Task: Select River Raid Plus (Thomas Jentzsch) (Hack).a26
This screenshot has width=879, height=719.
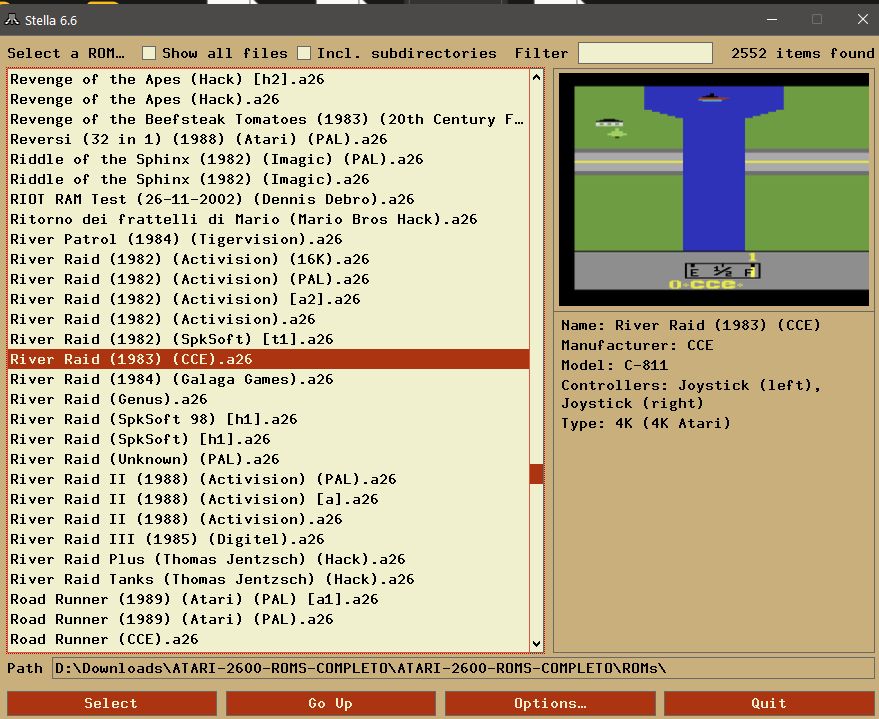Action: pos(269,559)
